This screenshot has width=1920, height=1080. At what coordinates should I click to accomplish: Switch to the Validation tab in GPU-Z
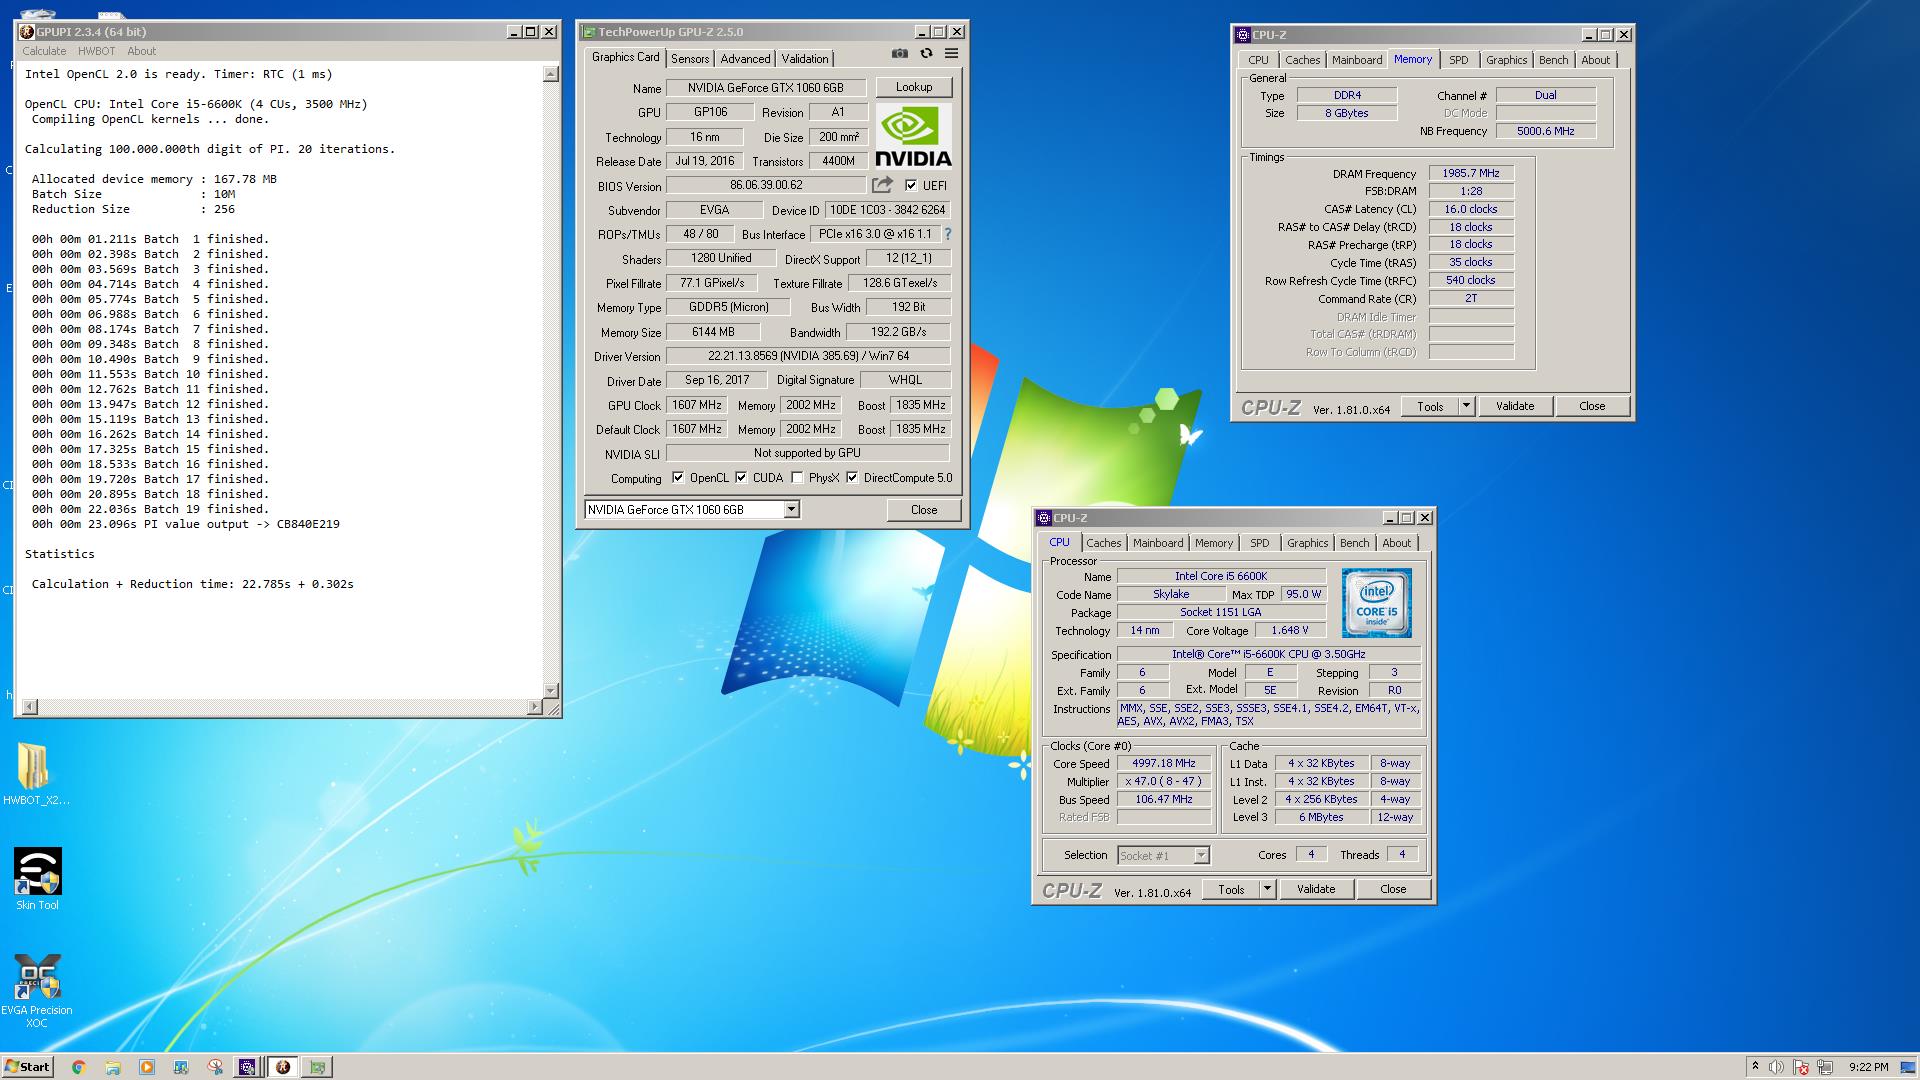tap(805, 59)
